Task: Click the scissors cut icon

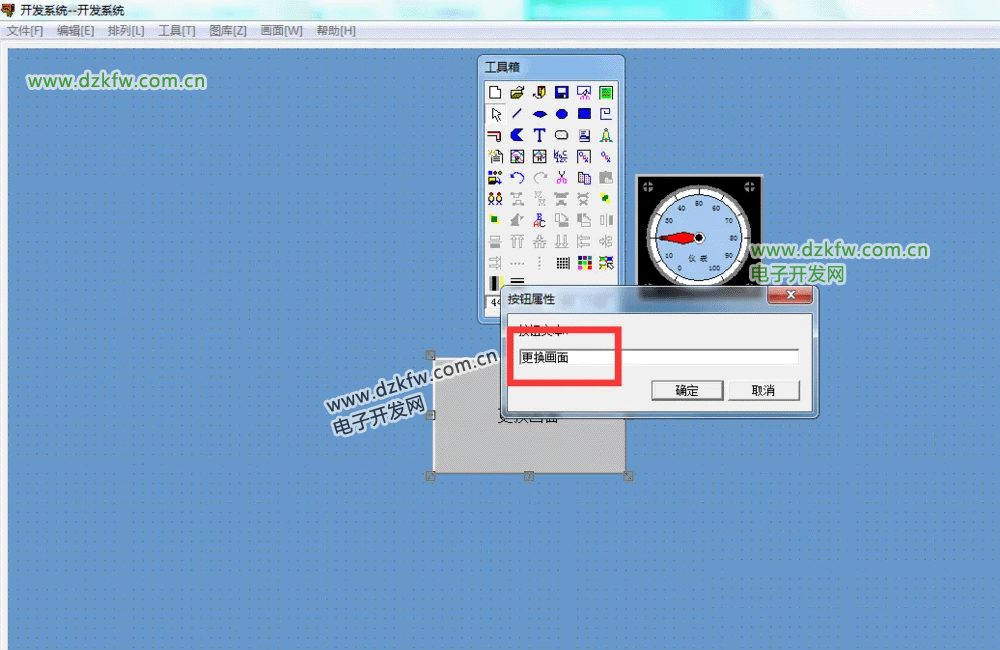Action: click(x=562, y=178)
